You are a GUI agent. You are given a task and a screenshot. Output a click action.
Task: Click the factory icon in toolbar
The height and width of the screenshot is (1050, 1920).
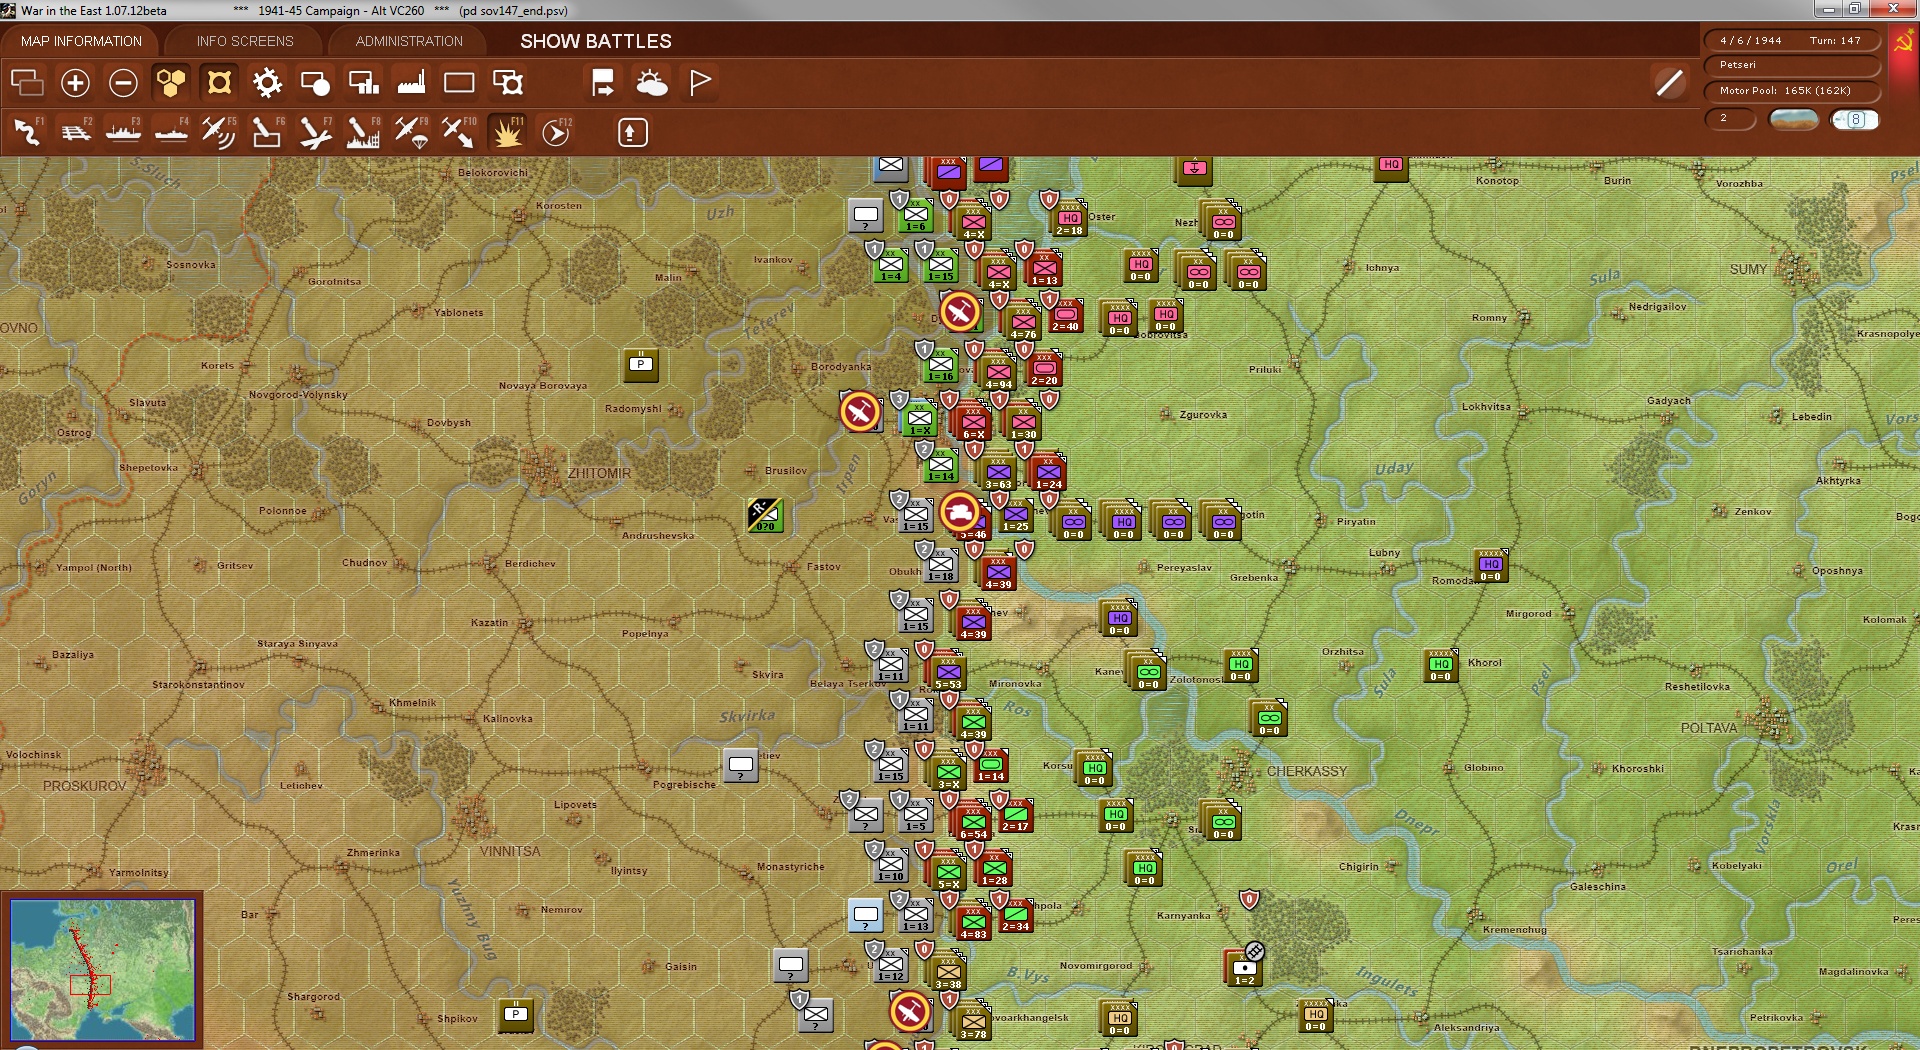[x=411, y=83]
